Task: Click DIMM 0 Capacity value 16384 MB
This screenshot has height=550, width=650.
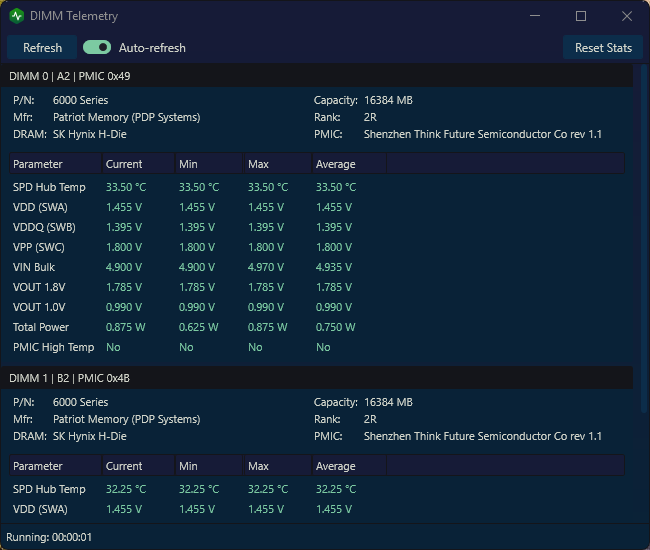Action: point(388,100)
